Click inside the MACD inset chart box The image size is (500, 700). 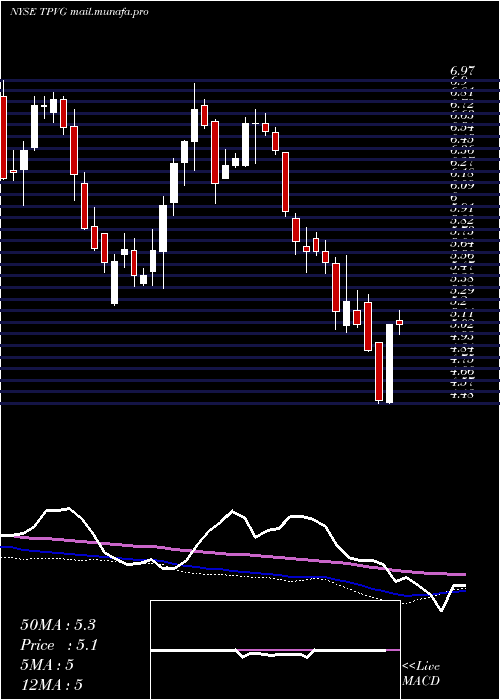click(x=275, y=650)
